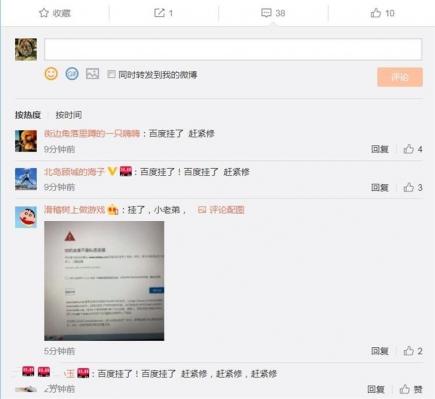Click the 5分钟前 timestamp

tap(59, 351)
